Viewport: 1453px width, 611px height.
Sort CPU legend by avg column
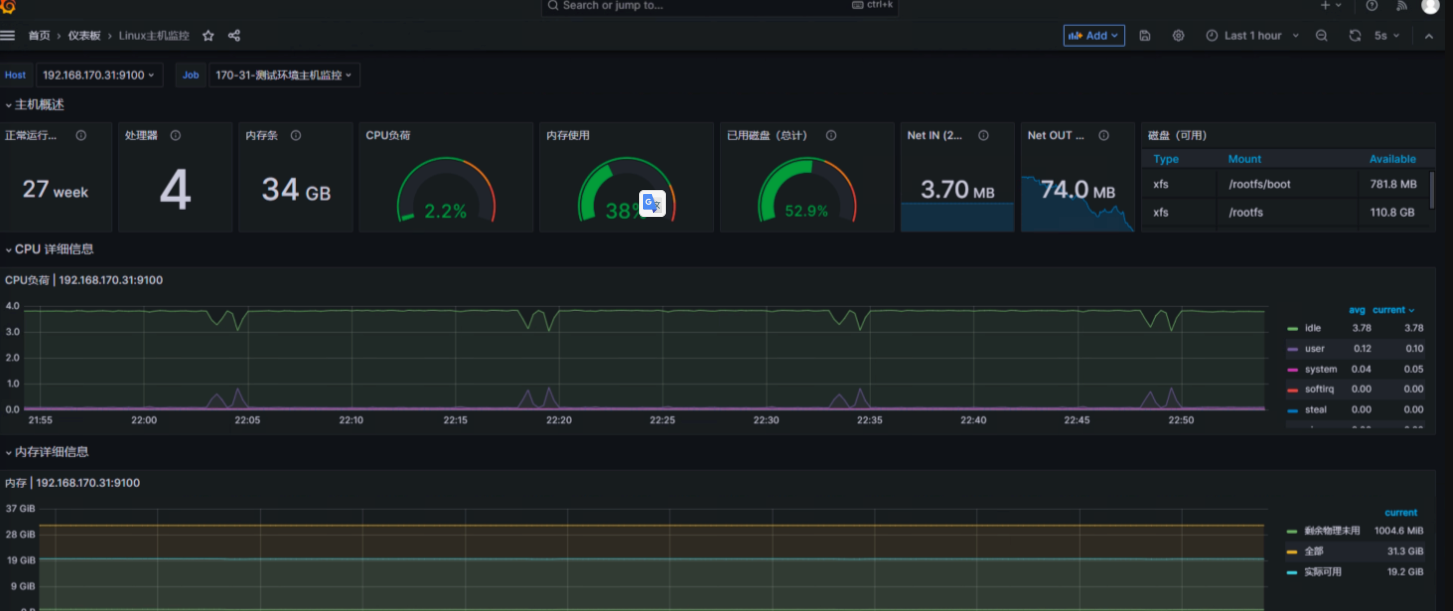(1357, 310)
